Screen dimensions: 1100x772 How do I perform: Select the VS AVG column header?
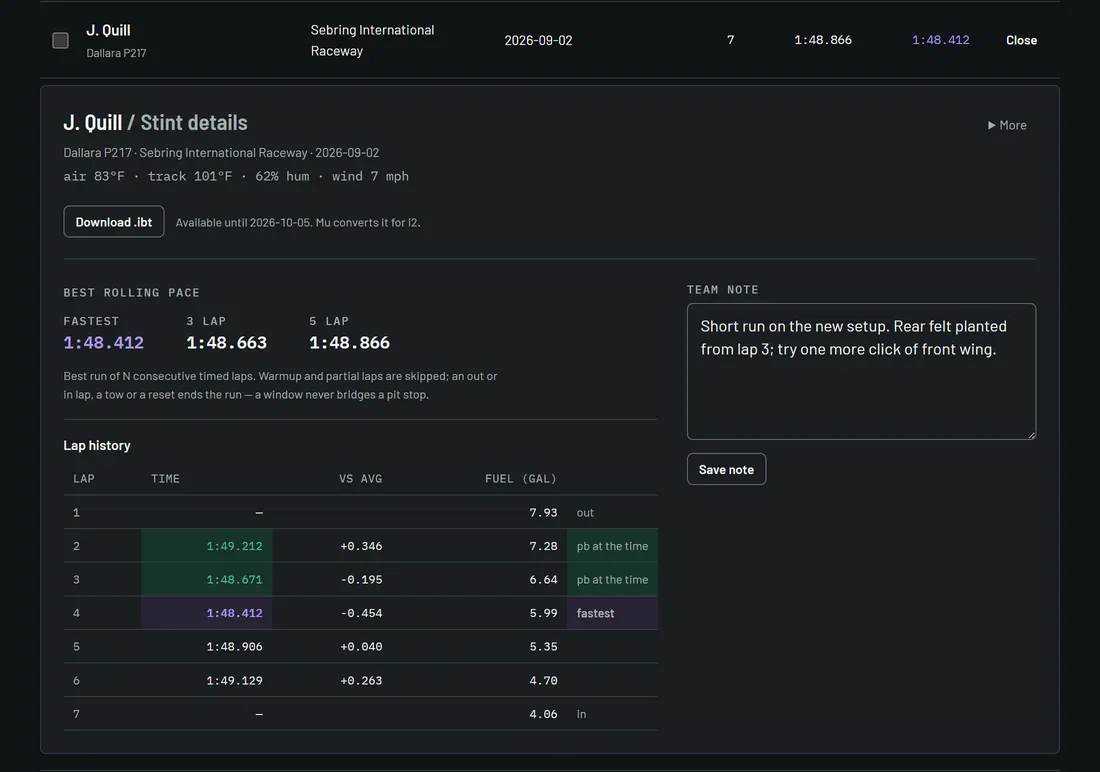[x=361, y=479]
